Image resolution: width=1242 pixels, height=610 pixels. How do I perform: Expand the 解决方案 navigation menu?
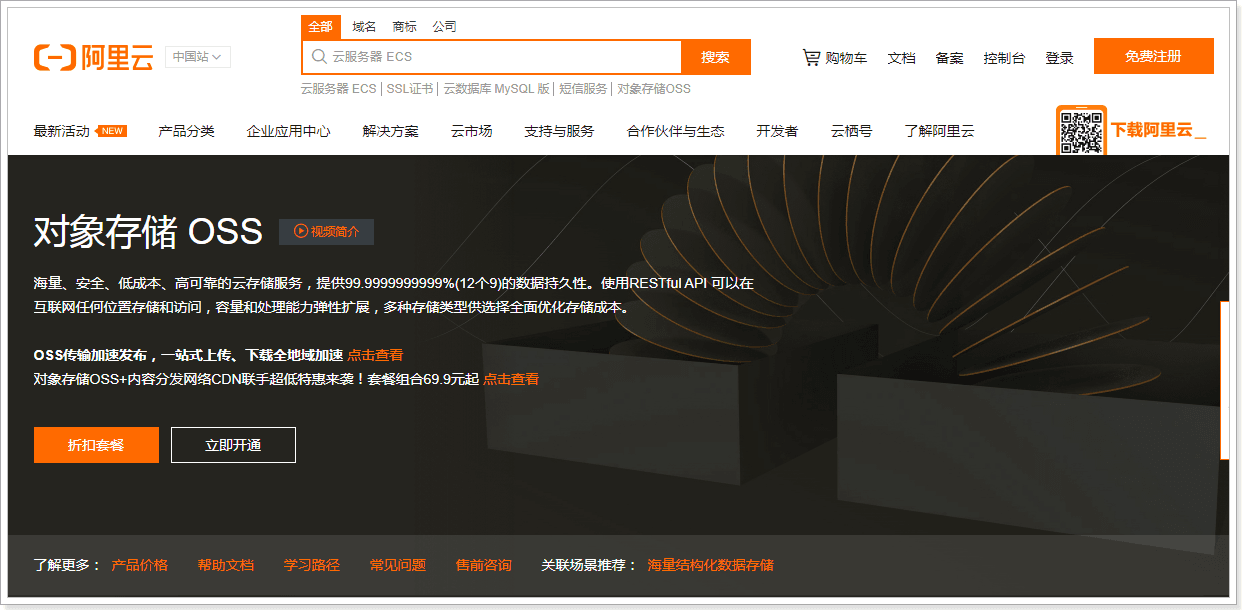click(x=390, y=131)
